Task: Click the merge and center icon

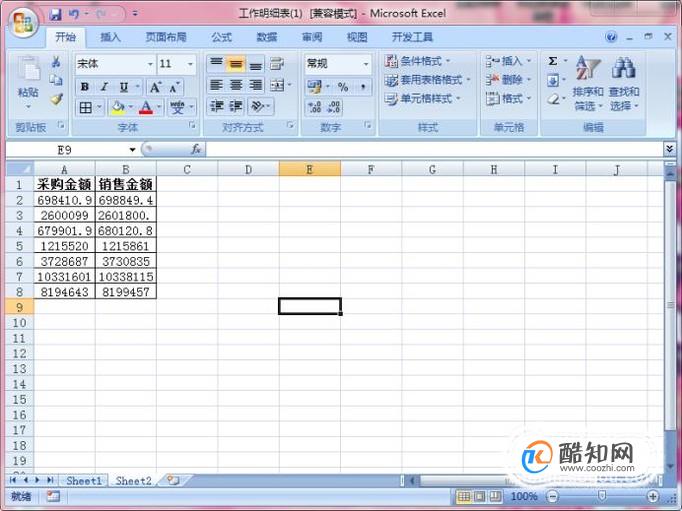Action: coord(277,85)
